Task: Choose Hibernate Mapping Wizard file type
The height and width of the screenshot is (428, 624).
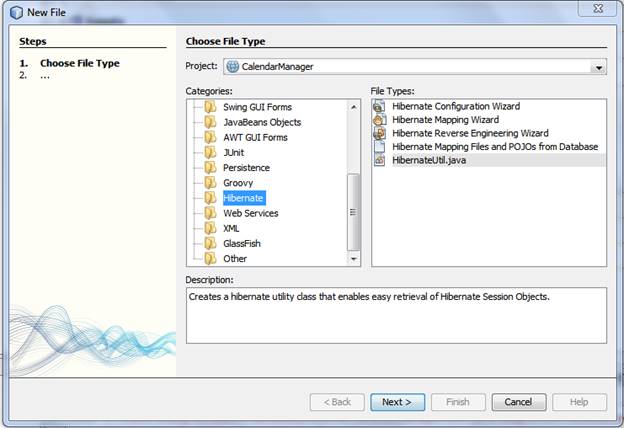Action: tap(445, 120)
